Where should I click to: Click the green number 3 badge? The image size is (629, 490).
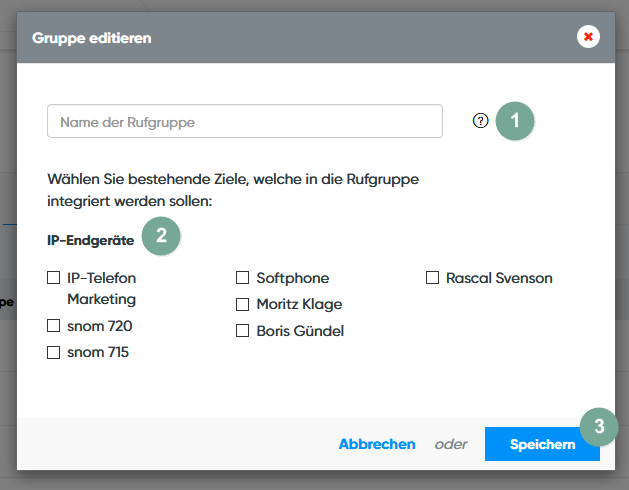[x=599, y=425]
